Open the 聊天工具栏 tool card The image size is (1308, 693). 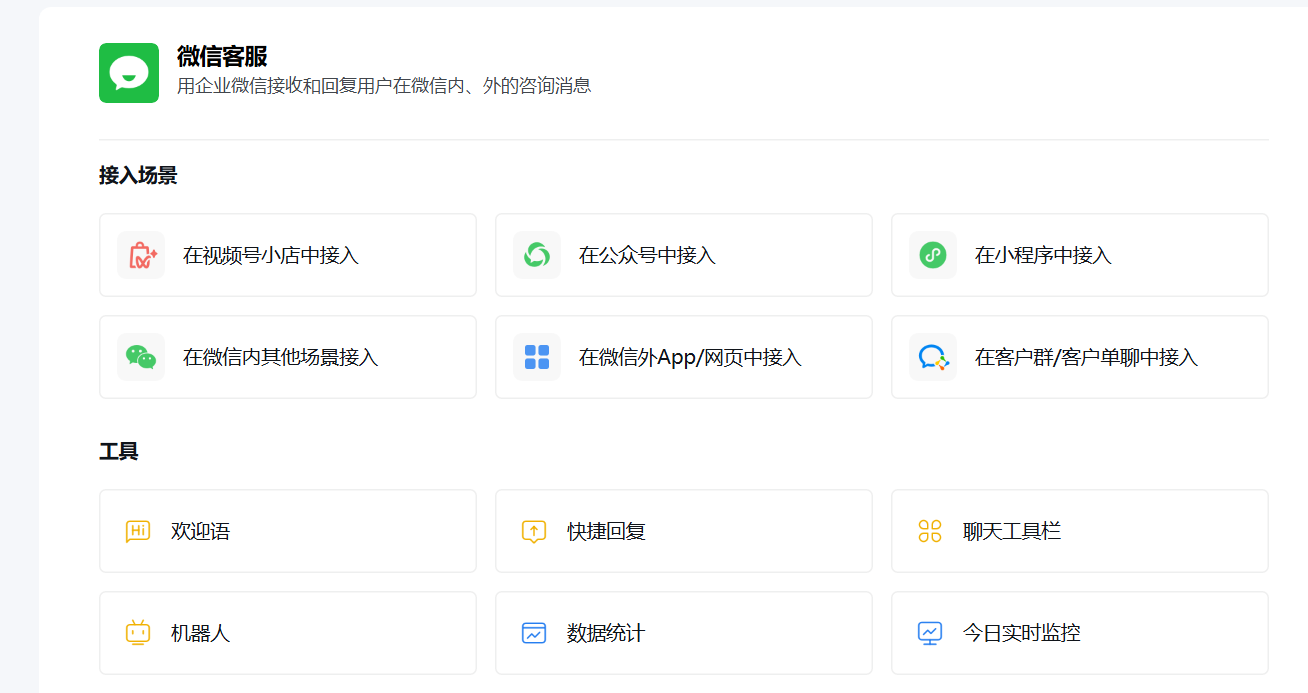click(1080, 531)
